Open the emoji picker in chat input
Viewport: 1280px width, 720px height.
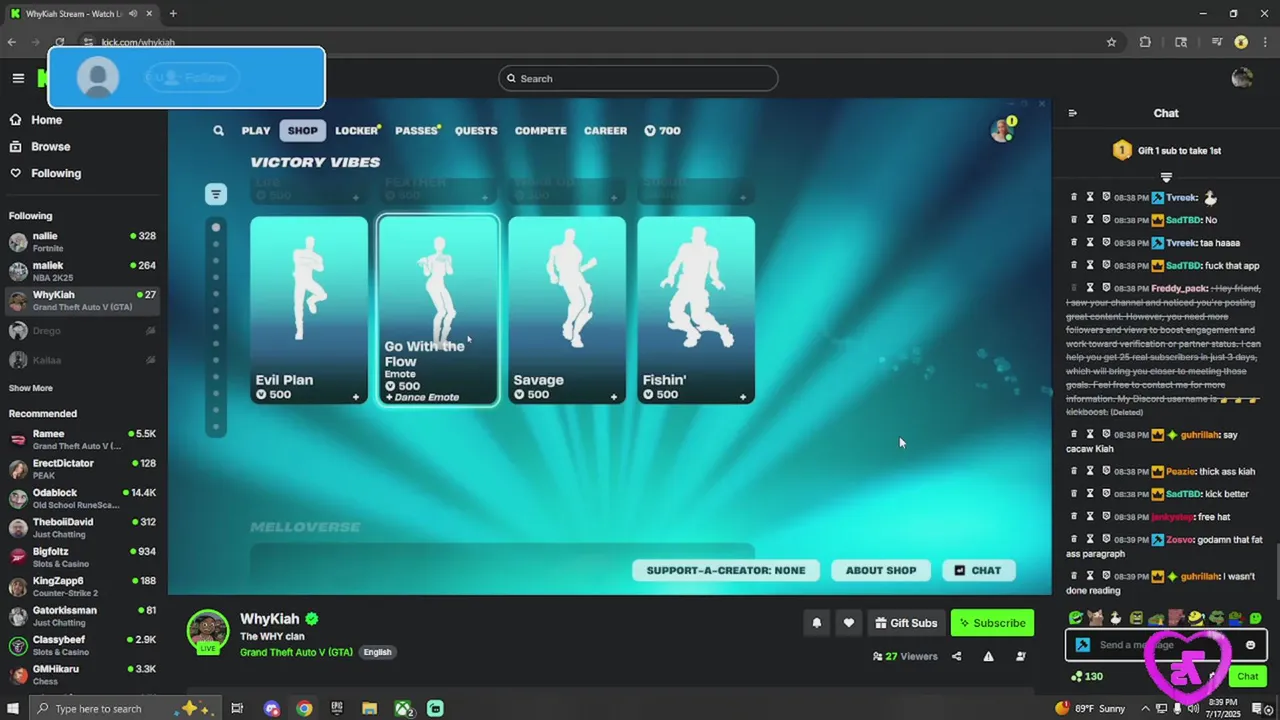coord(1250,645)
